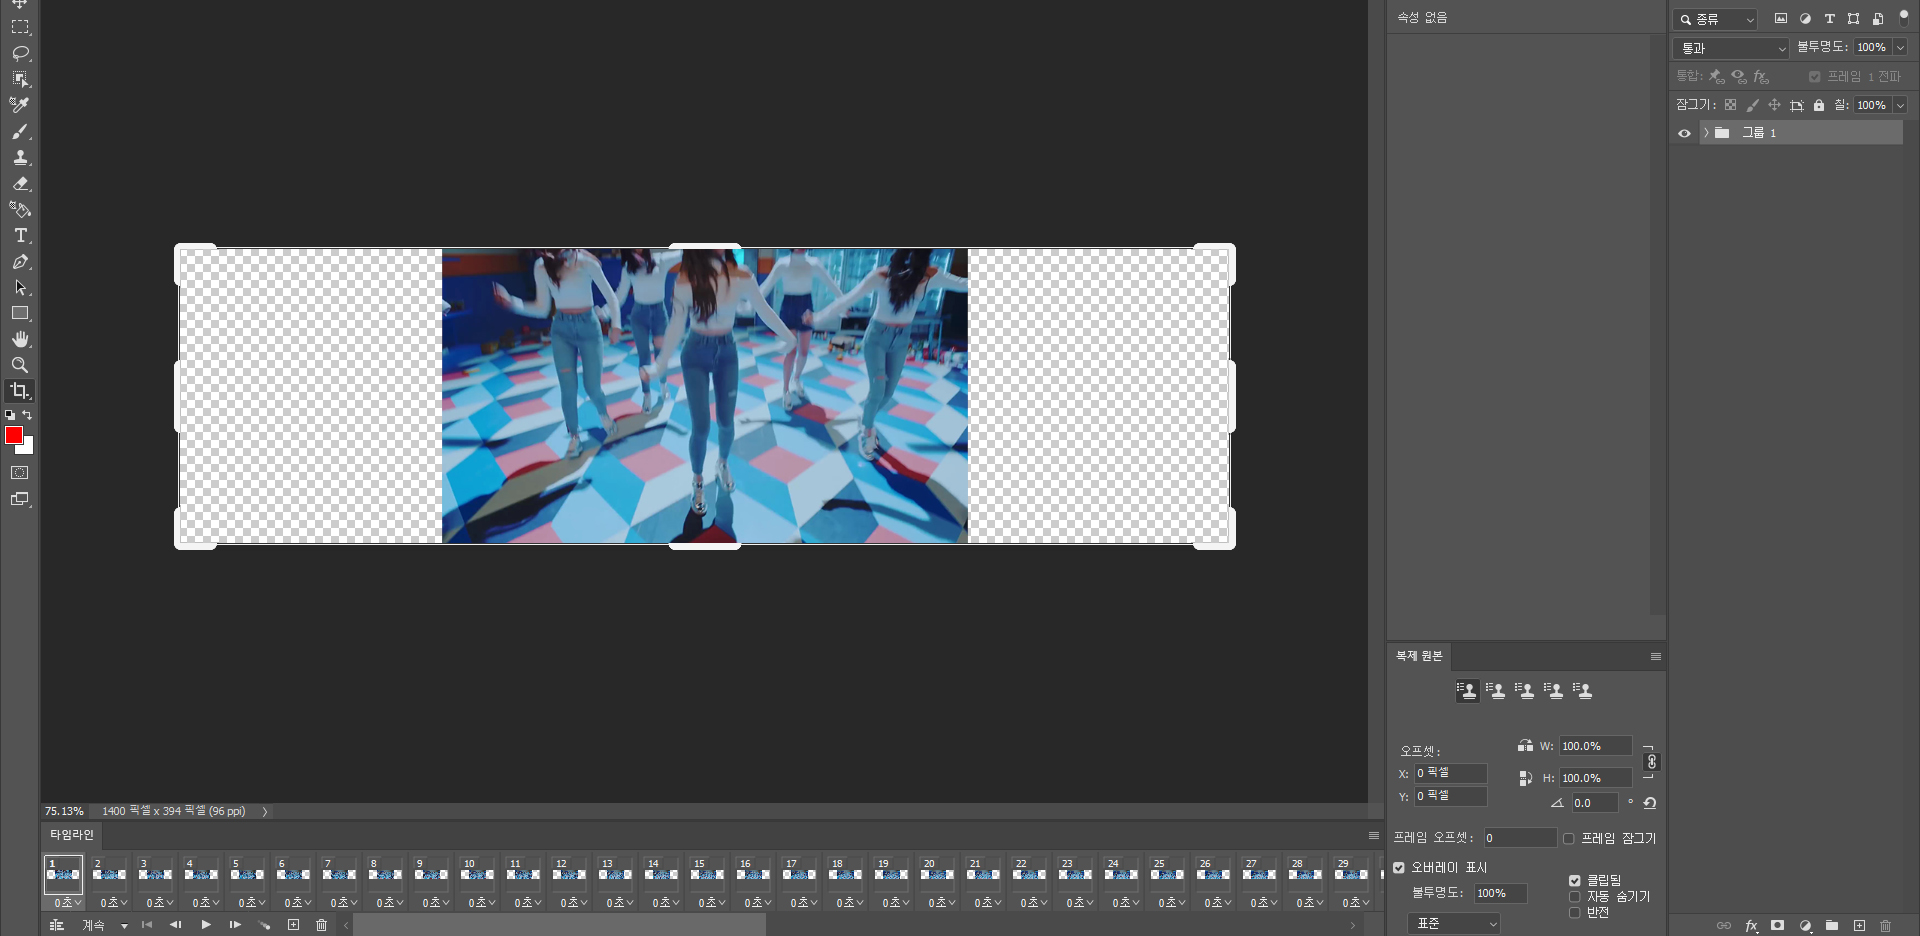
Task: Select the Object Selection tool
Action: 20,79
